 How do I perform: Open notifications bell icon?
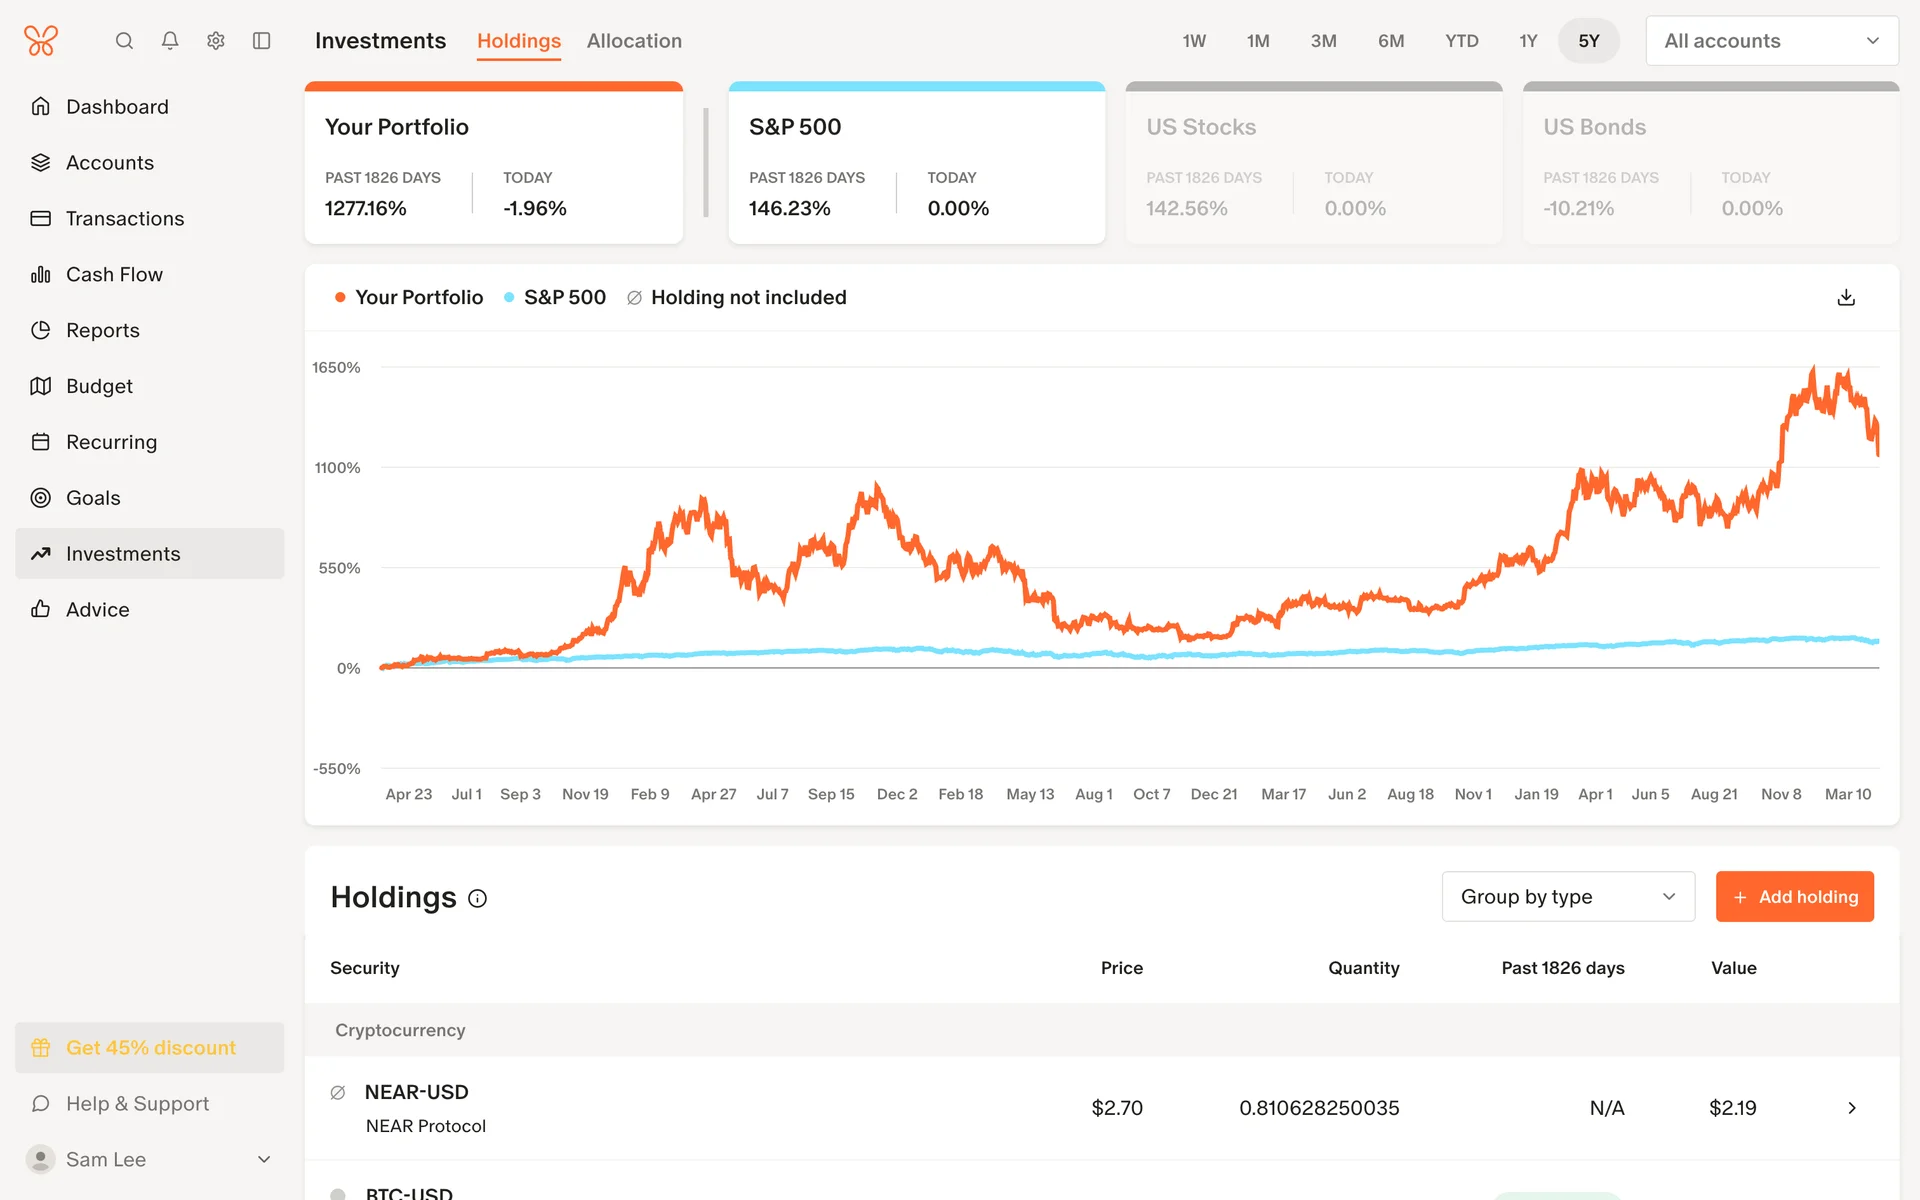click(170, 41)
